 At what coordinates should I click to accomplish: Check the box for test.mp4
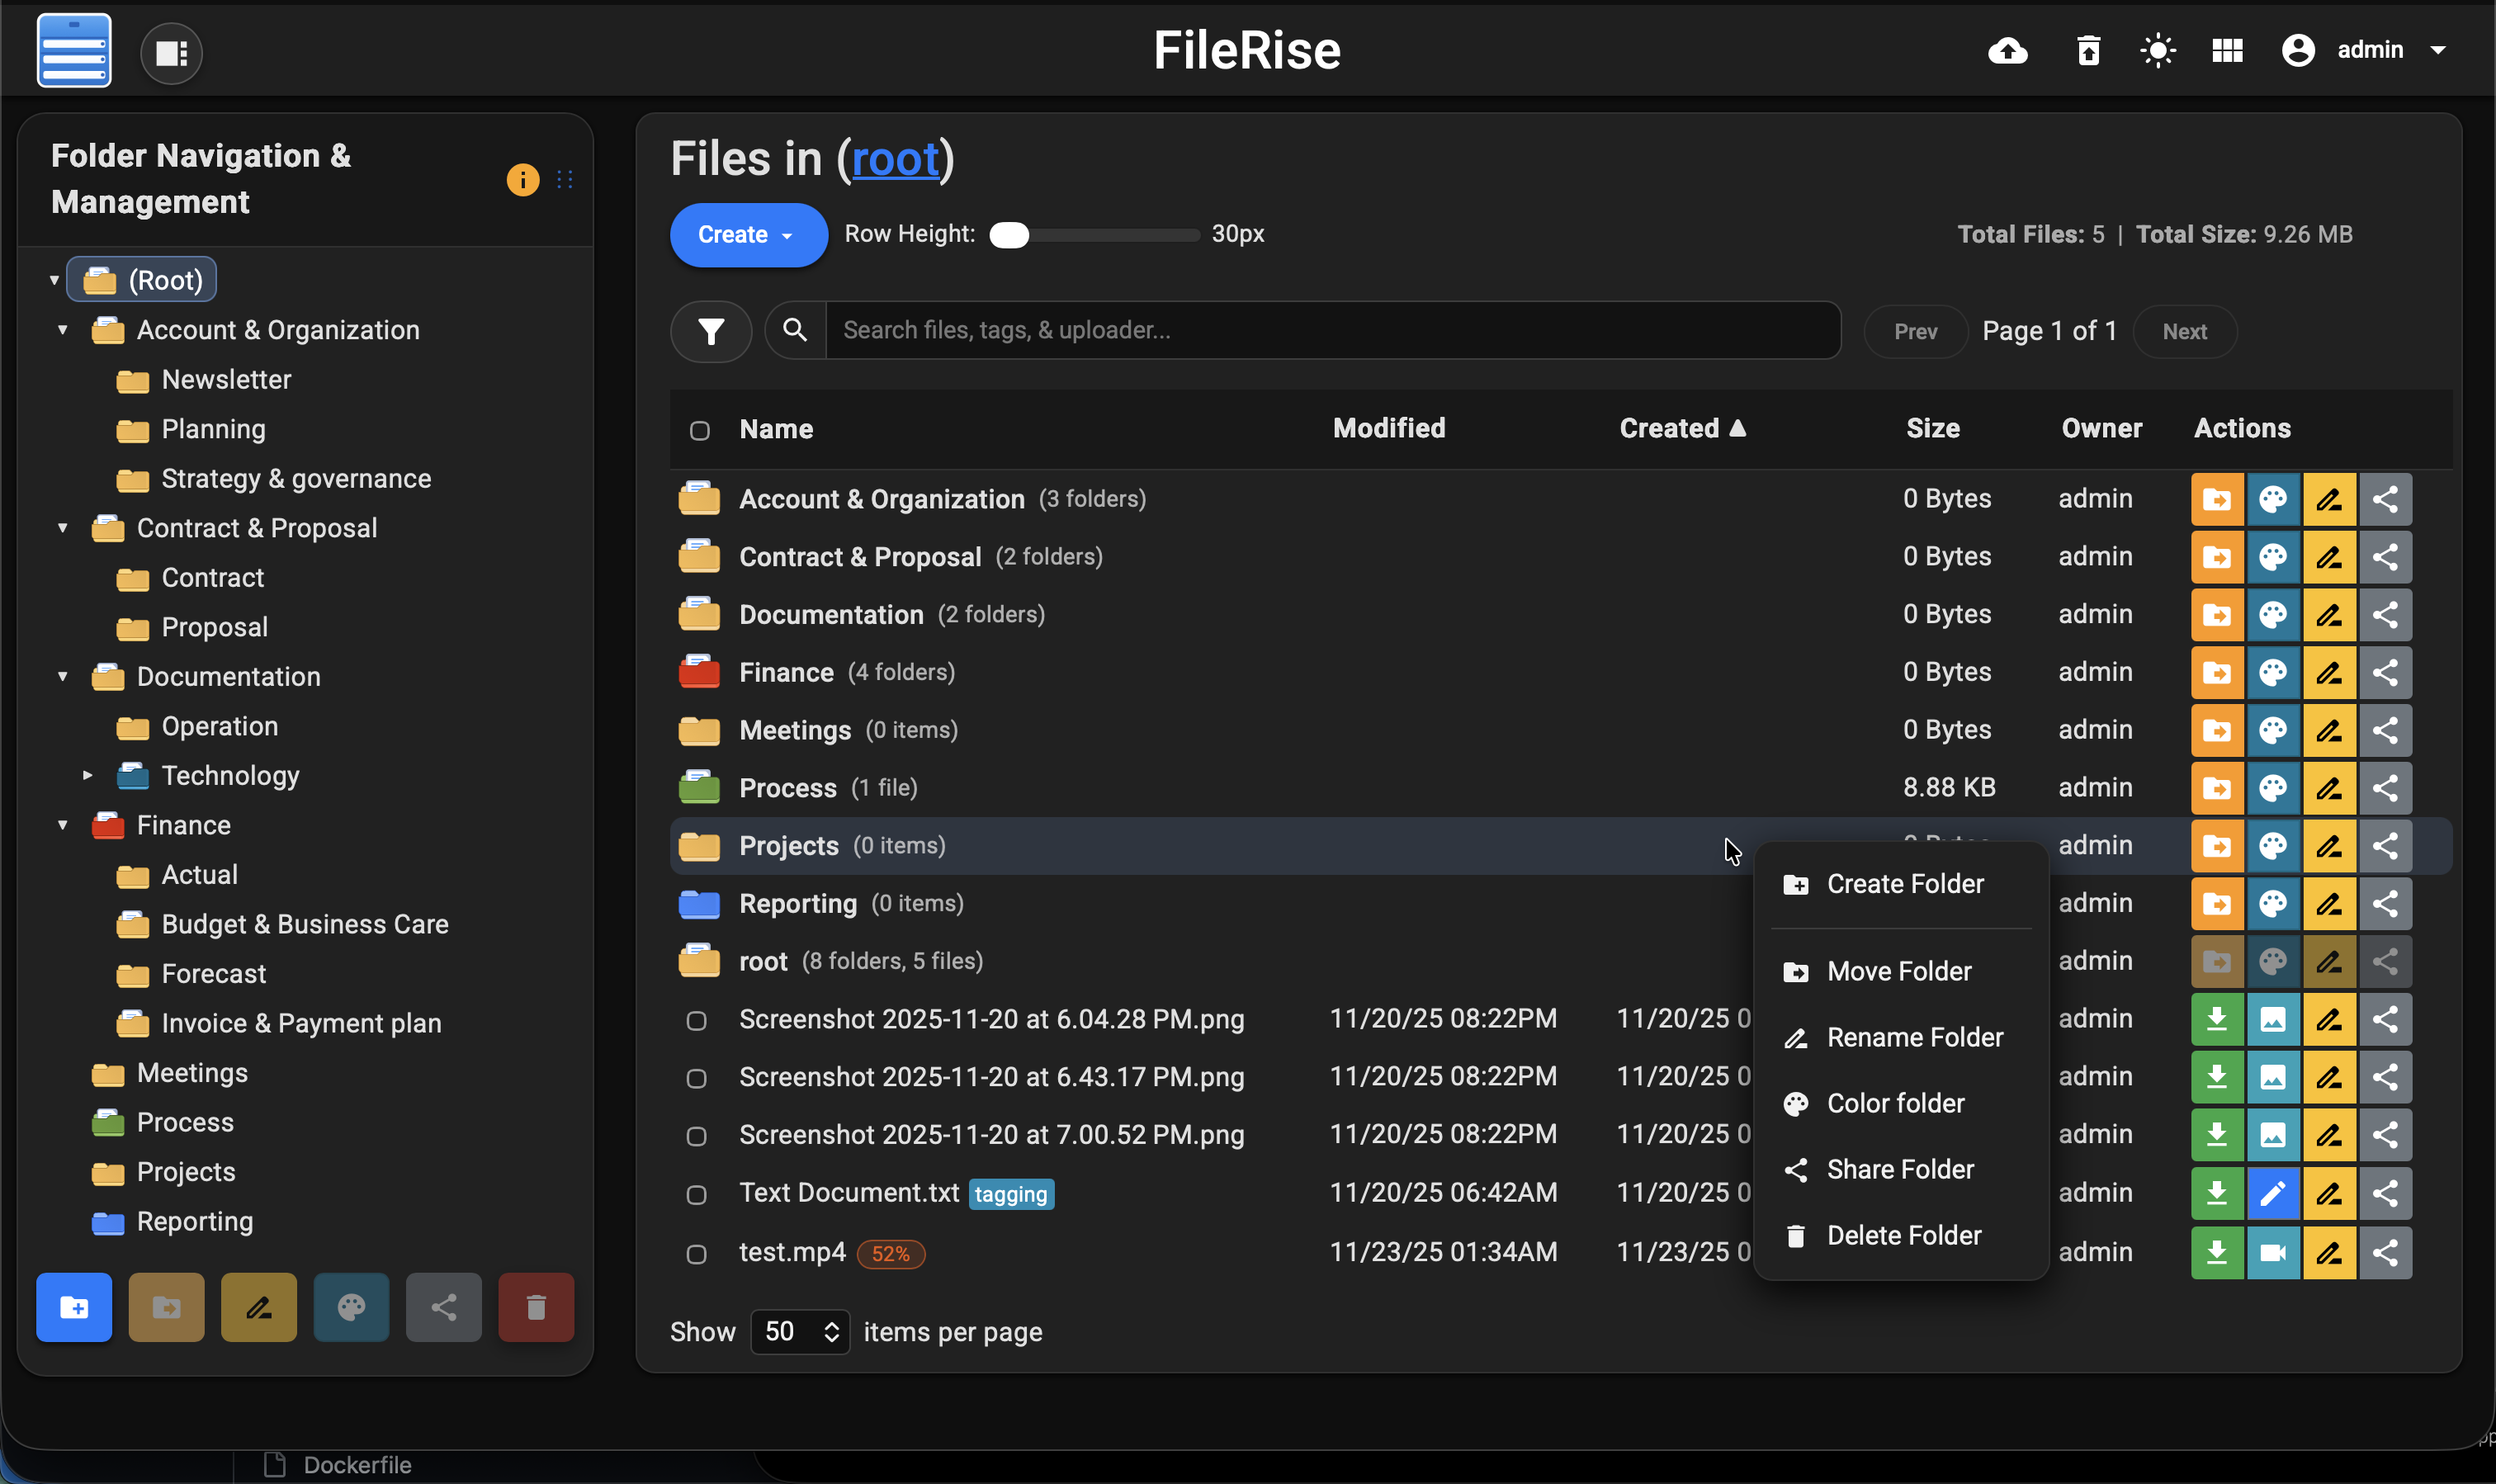pos(697,1254)
